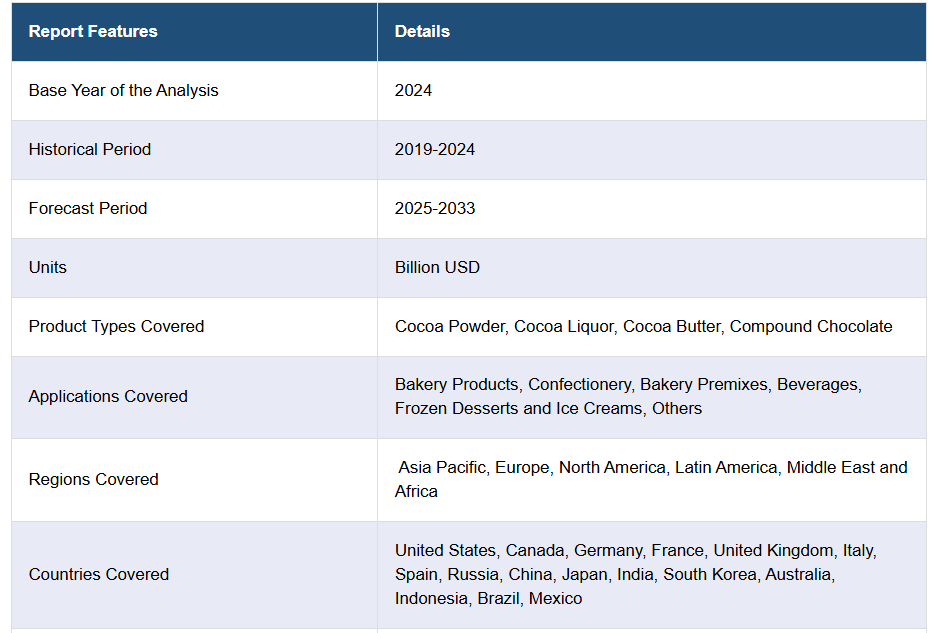Click the Details column header
Image resolution: width=930 pixels, height=633 pixels.
click(x=422, y=32)
